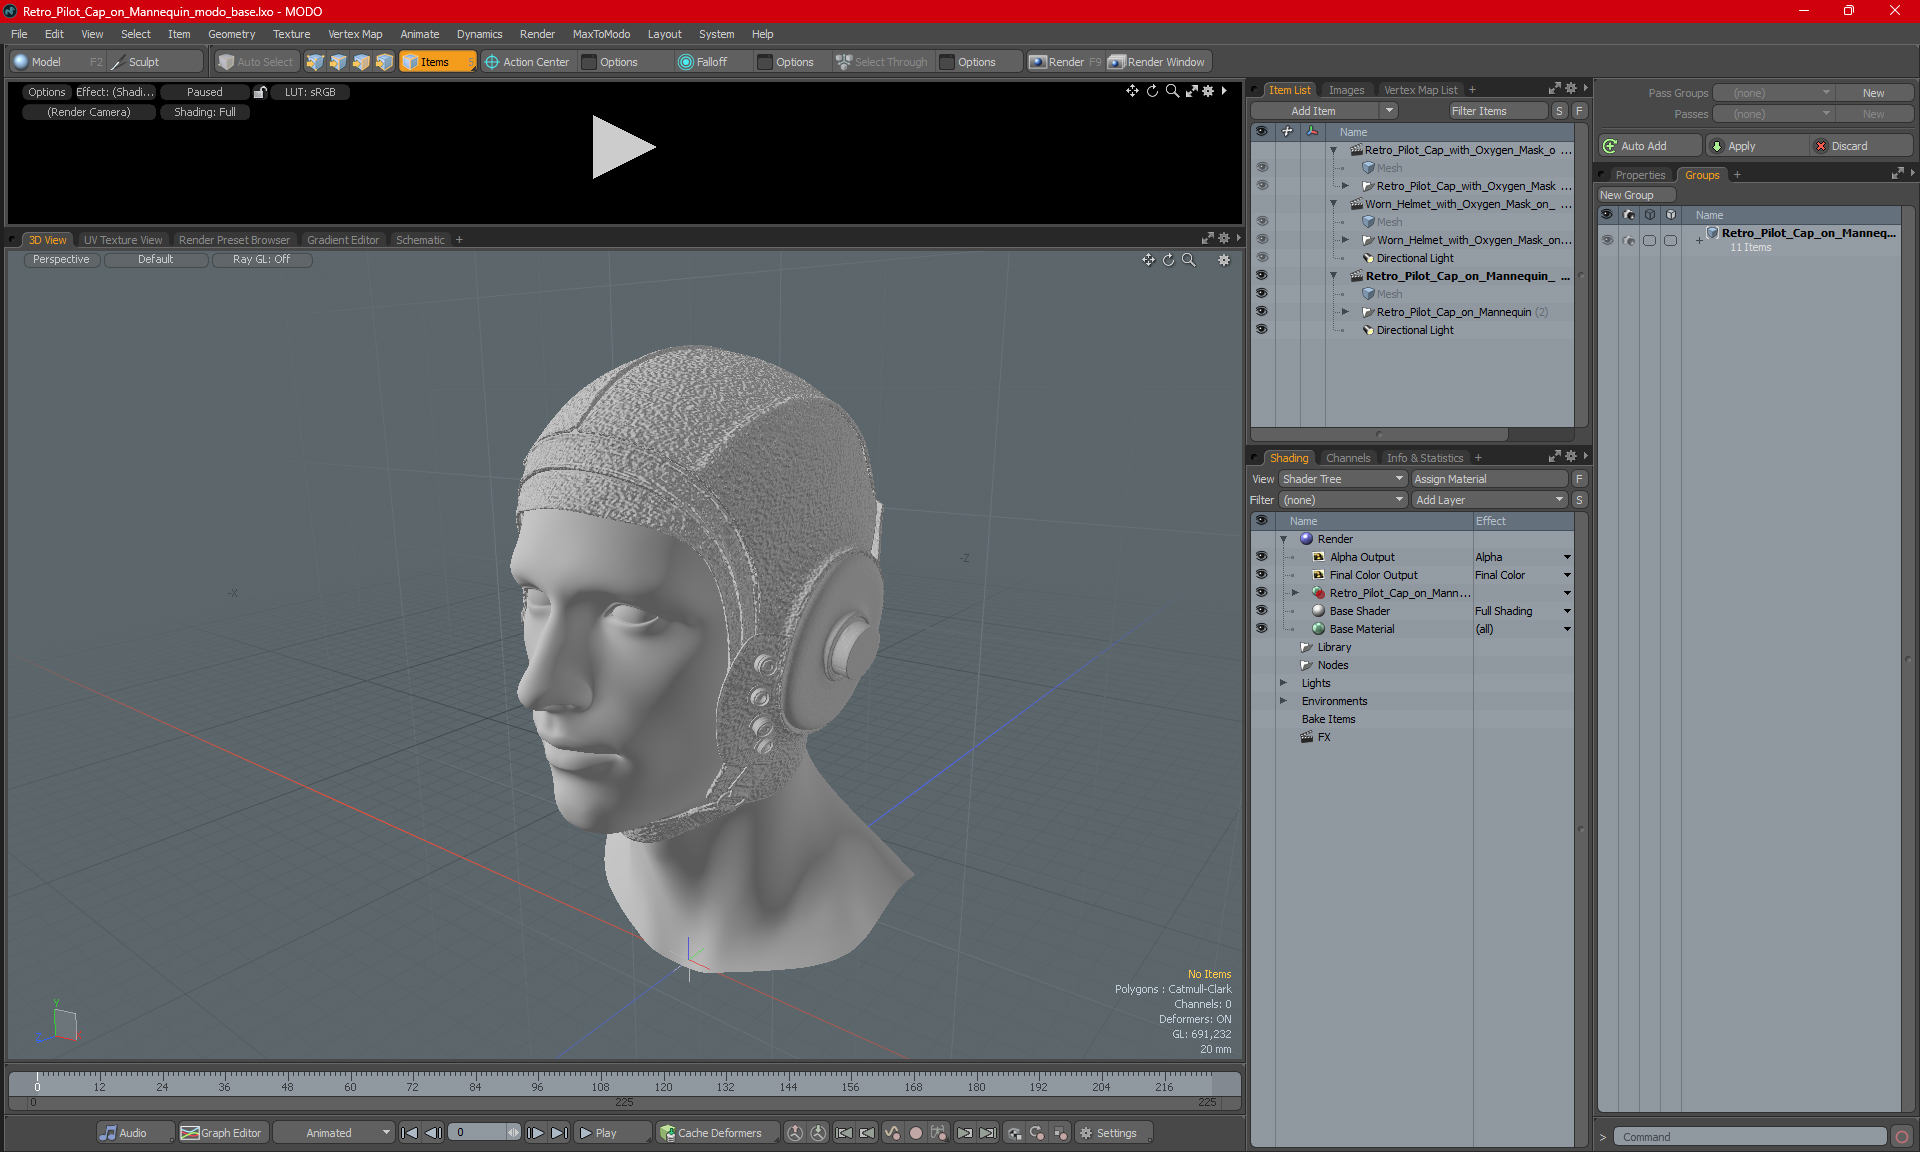The width and height of the screenshot is (1920, 1152).
Task: Toggle visibility of Base Material layer
Action: (1262, 629)
